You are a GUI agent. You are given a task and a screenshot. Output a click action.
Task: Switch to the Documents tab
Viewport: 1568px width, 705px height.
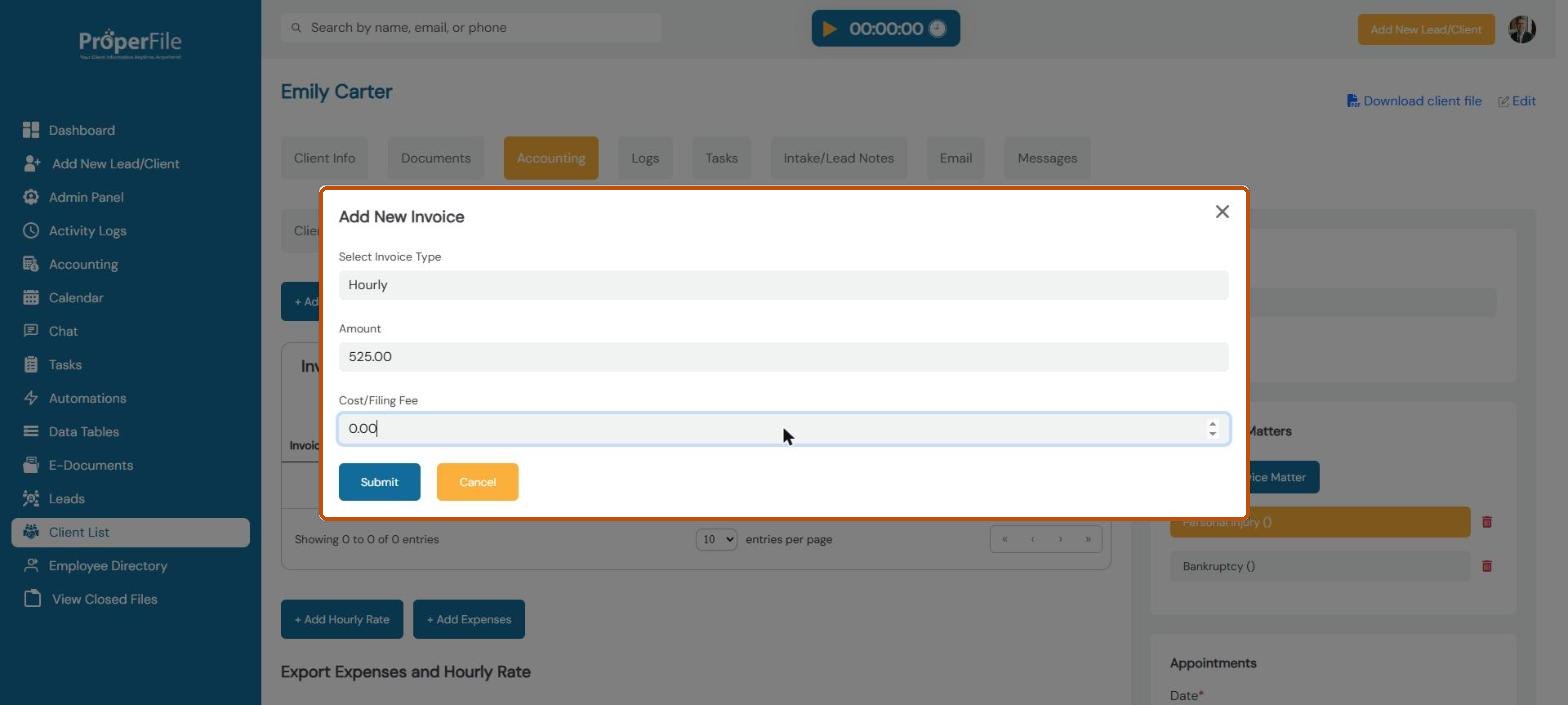435,158
